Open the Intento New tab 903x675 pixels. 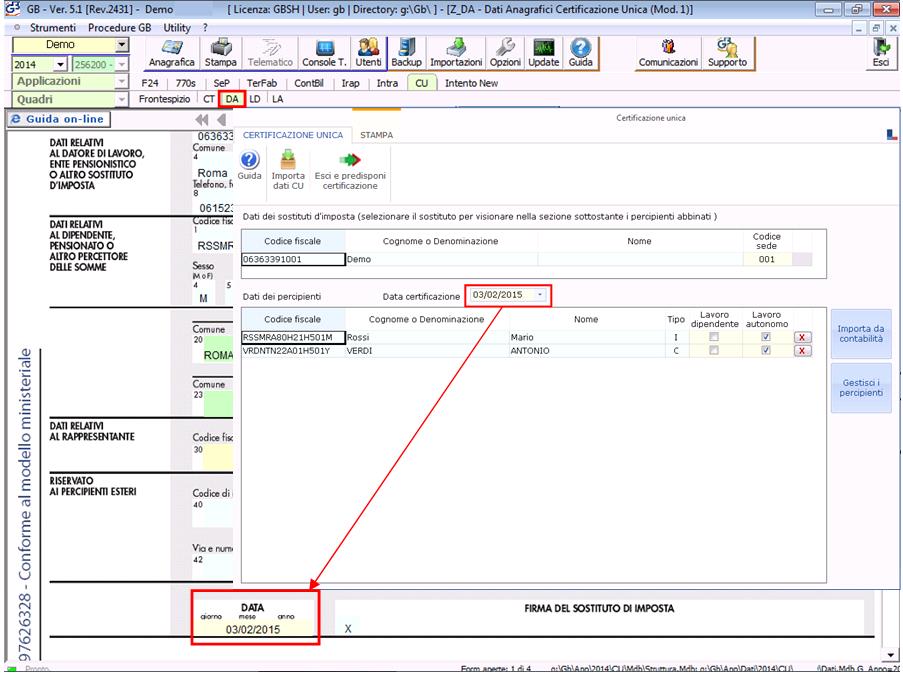(x=471, y=83)
